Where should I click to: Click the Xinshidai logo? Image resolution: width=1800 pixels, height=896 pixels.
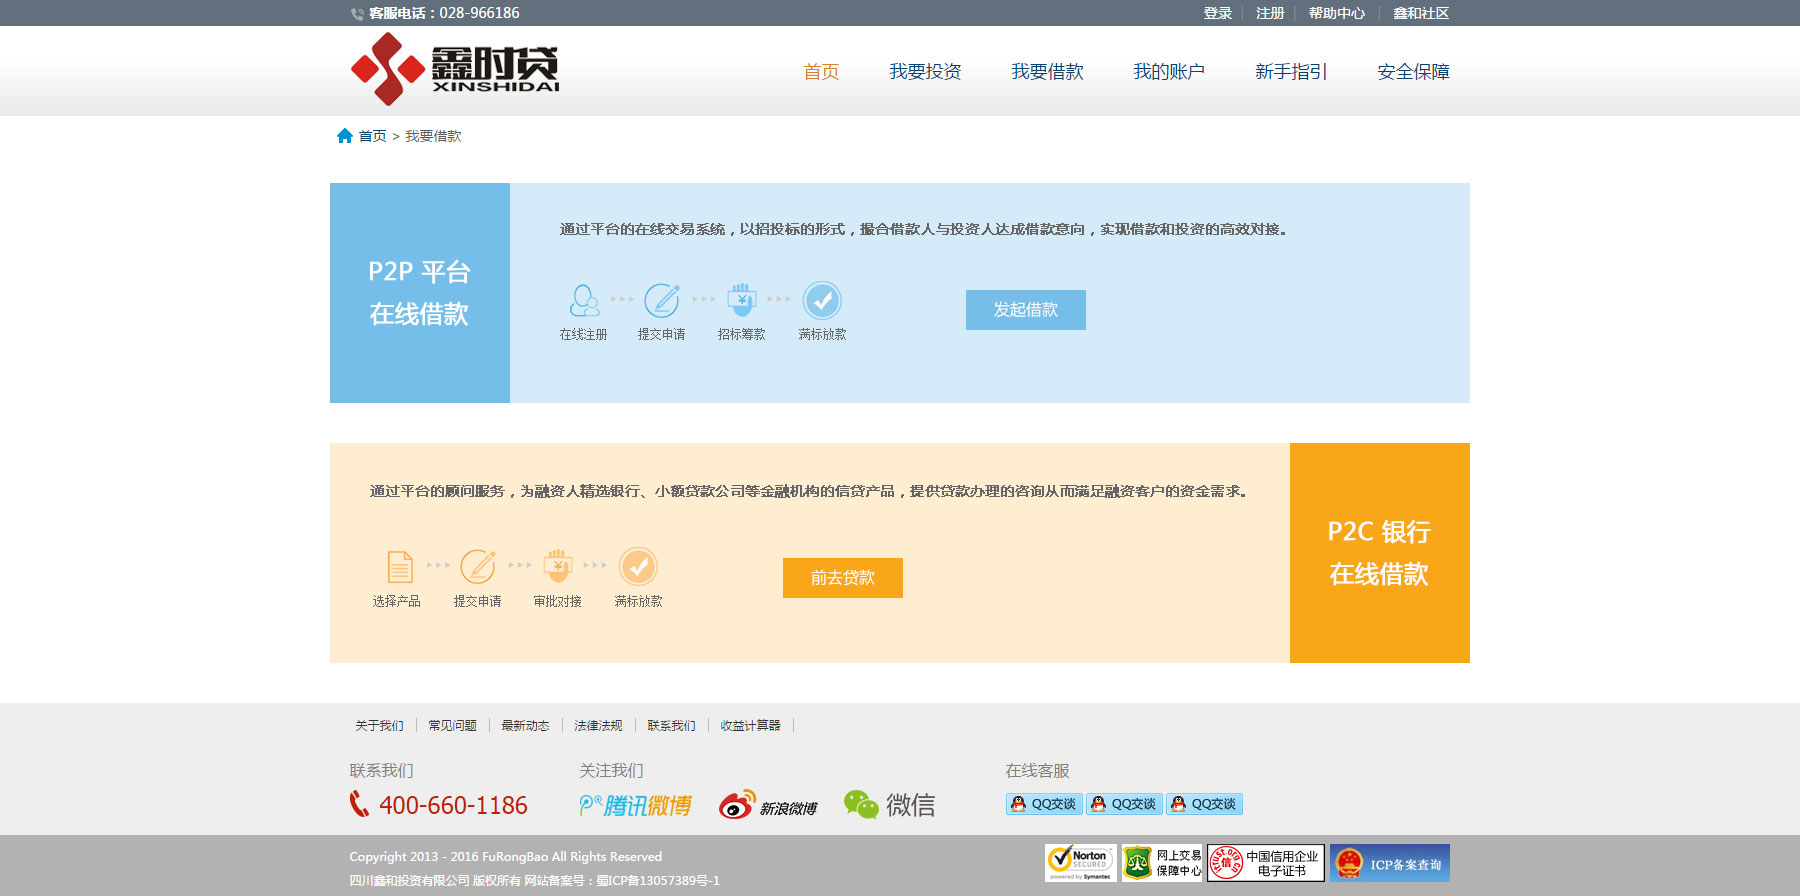455,69
